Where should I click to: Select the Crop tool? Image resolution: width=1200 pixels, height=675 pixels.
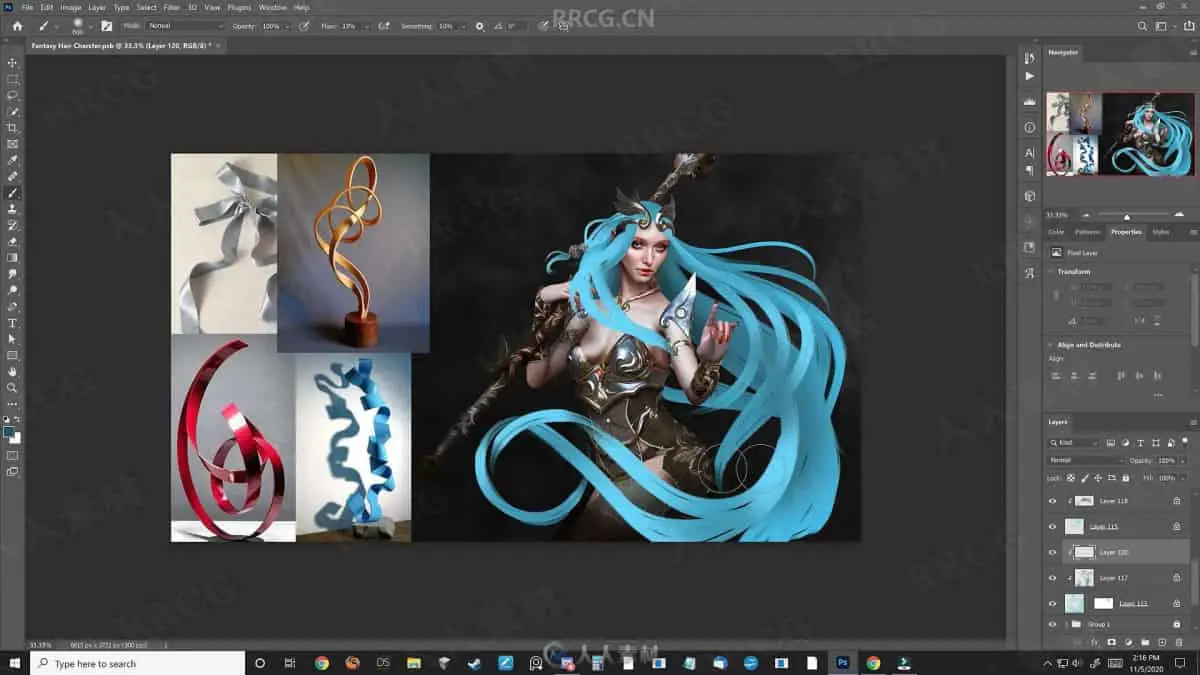pos(12,128)
